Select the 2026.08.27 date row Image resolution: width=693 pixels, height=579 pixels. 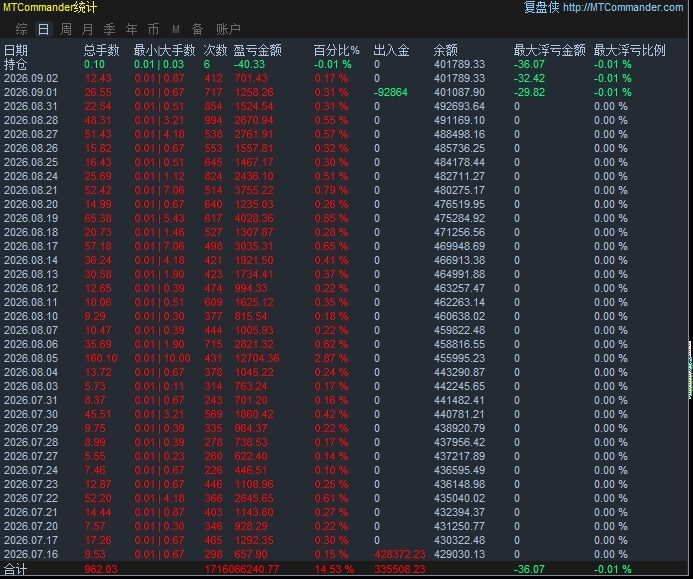(x=31, y=134)
